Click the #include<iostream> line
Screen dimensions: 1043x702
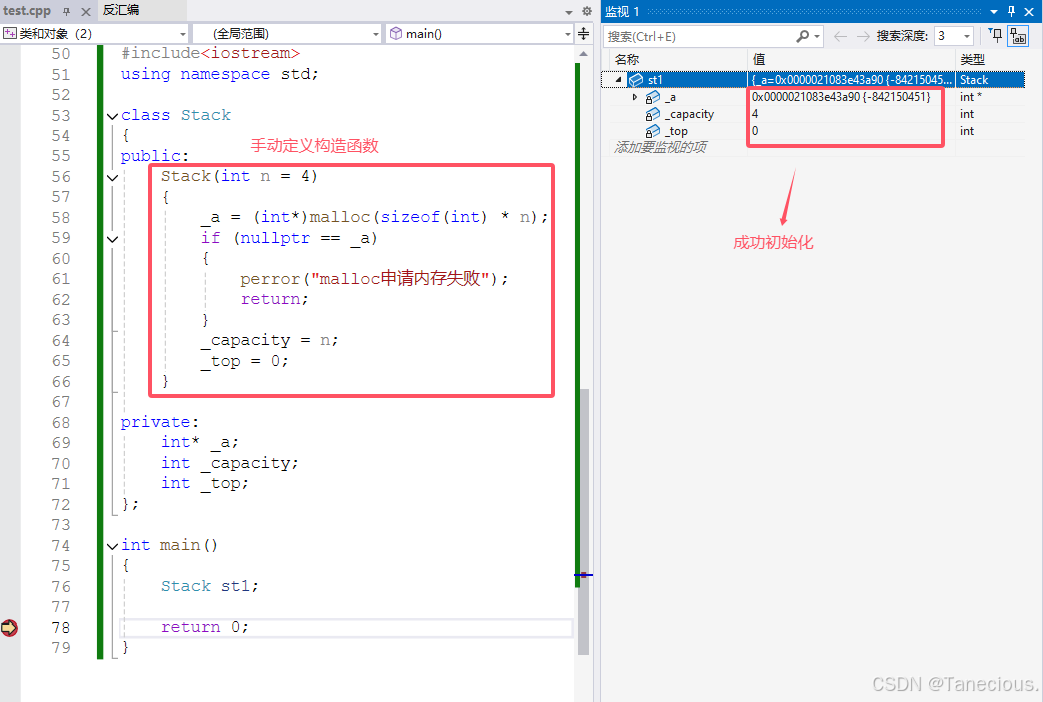pos(210,53)
